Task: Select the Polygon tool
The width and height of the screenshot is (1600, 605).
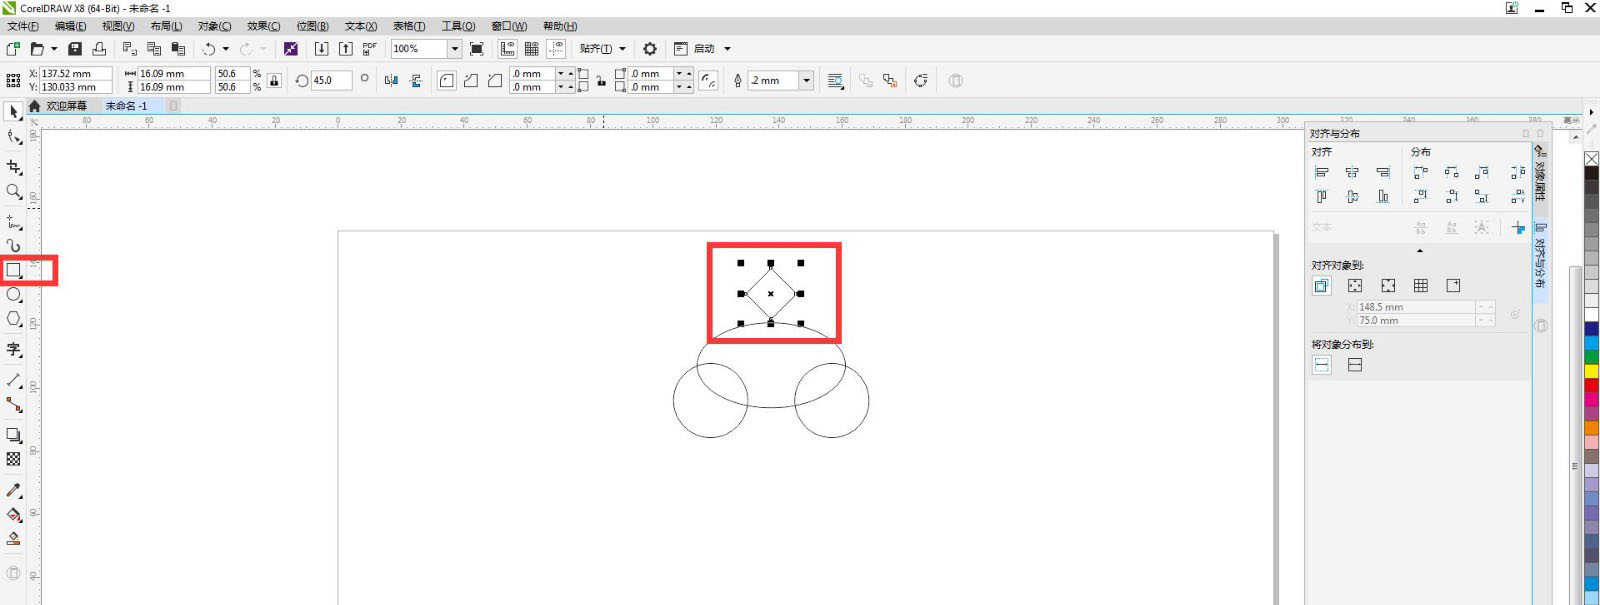Action: tap(14, 319)
